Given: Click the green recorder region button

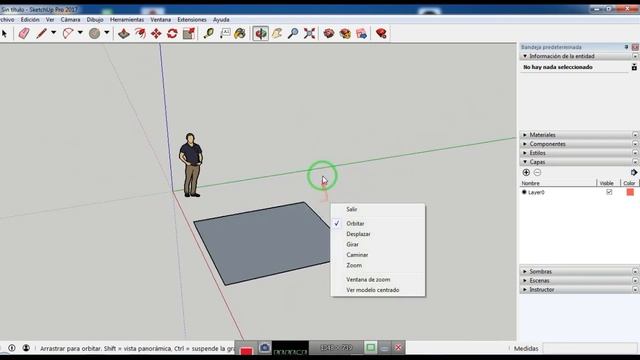Looking at the screenshot, I should (x=371, y=348).
